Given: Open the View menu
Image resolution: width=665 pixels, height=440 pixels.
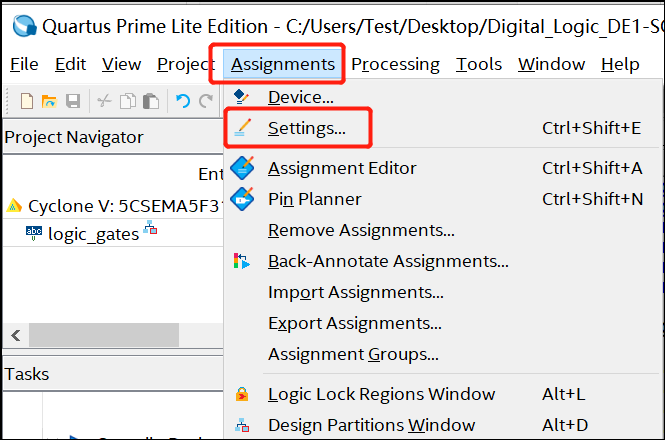Looking at the screenshot, I should pyautogui.click(x=121, y=64).
